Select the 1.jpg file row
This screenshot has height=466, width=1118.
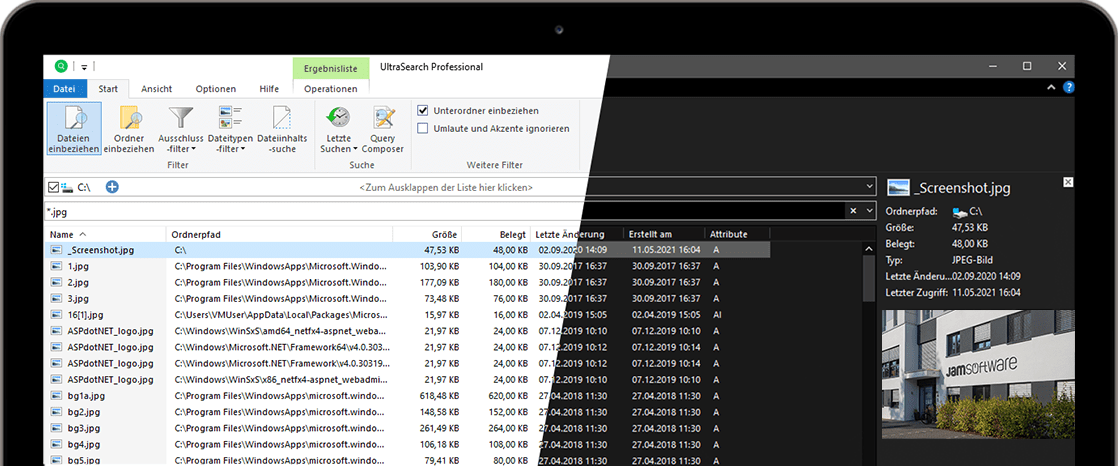pos(408,266)
